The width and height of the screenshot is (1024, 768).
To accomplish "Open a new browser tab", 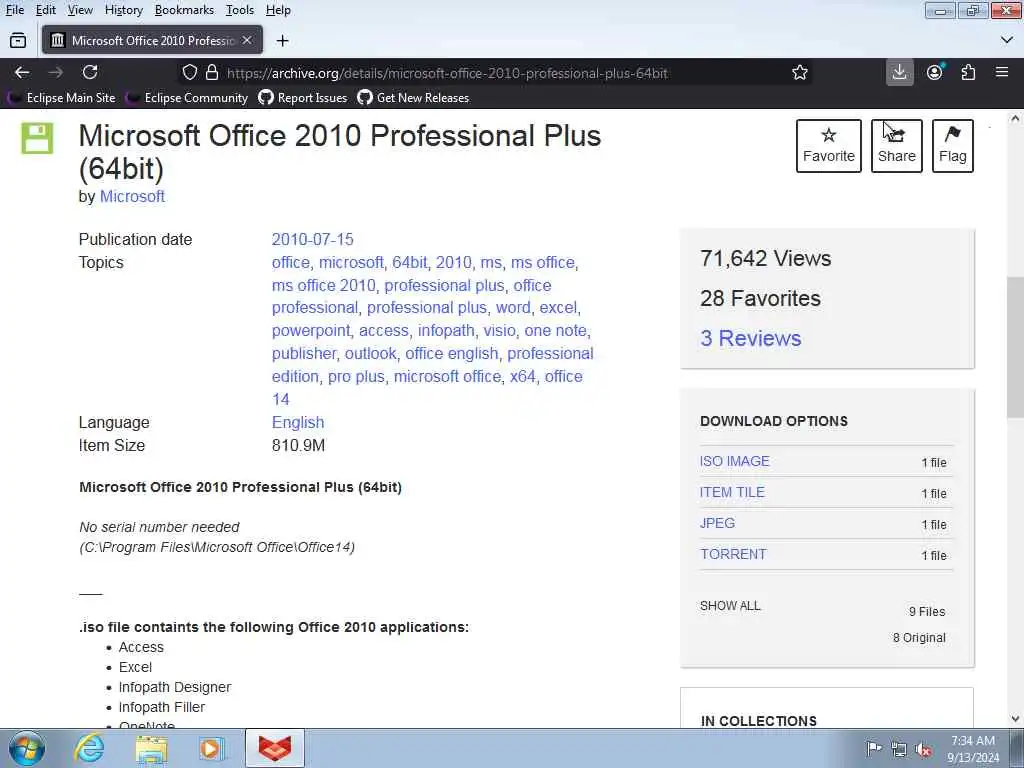I will [x=282, y=40].
